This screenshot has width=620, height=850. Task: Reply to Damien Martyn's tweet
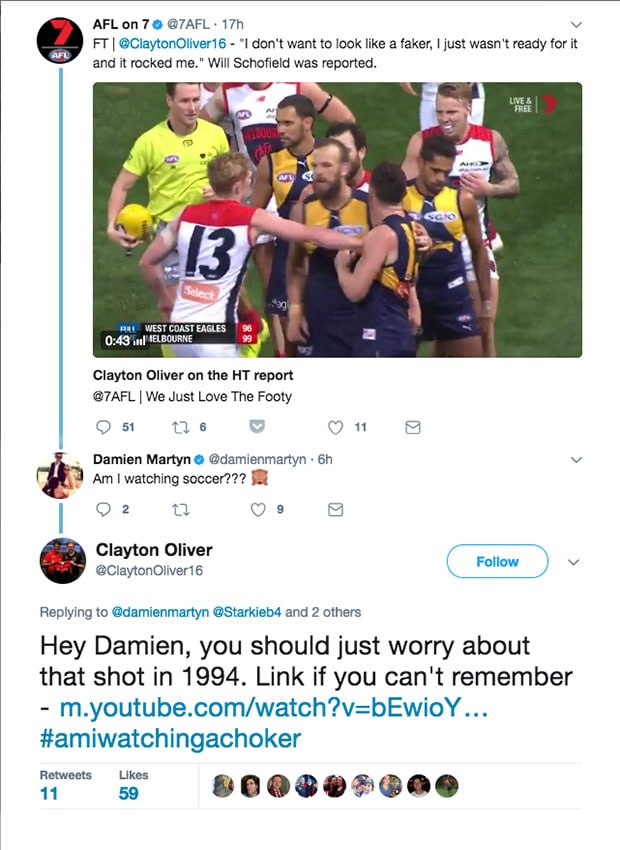(103, 509)
